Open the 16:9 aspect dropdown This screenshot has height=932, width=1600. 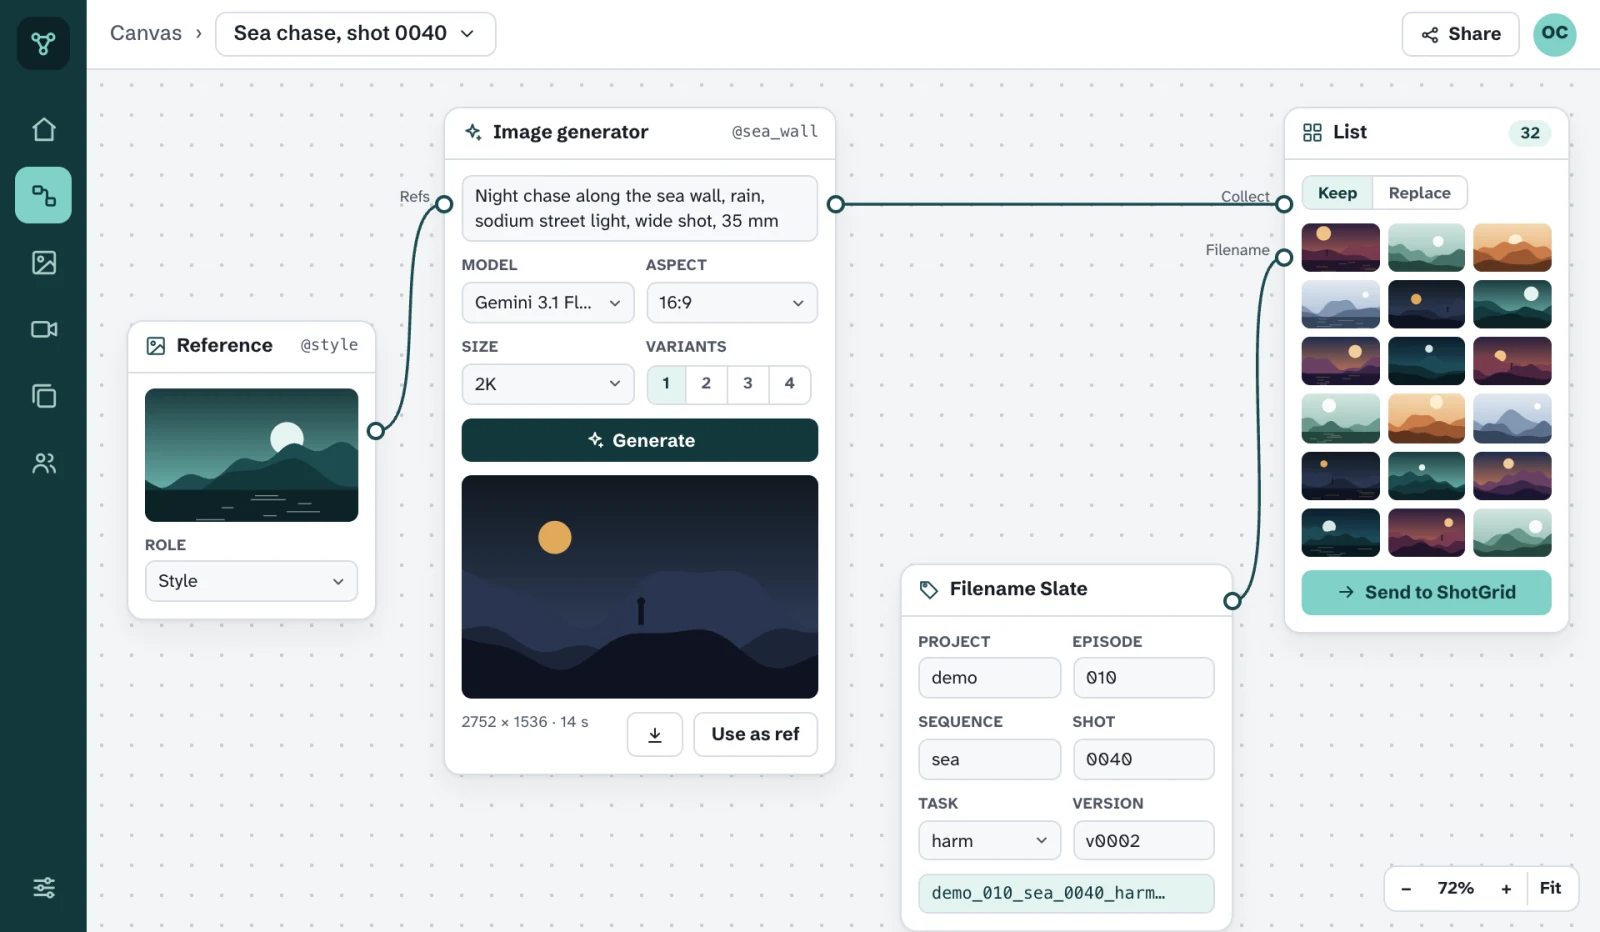tap(732, 303)
